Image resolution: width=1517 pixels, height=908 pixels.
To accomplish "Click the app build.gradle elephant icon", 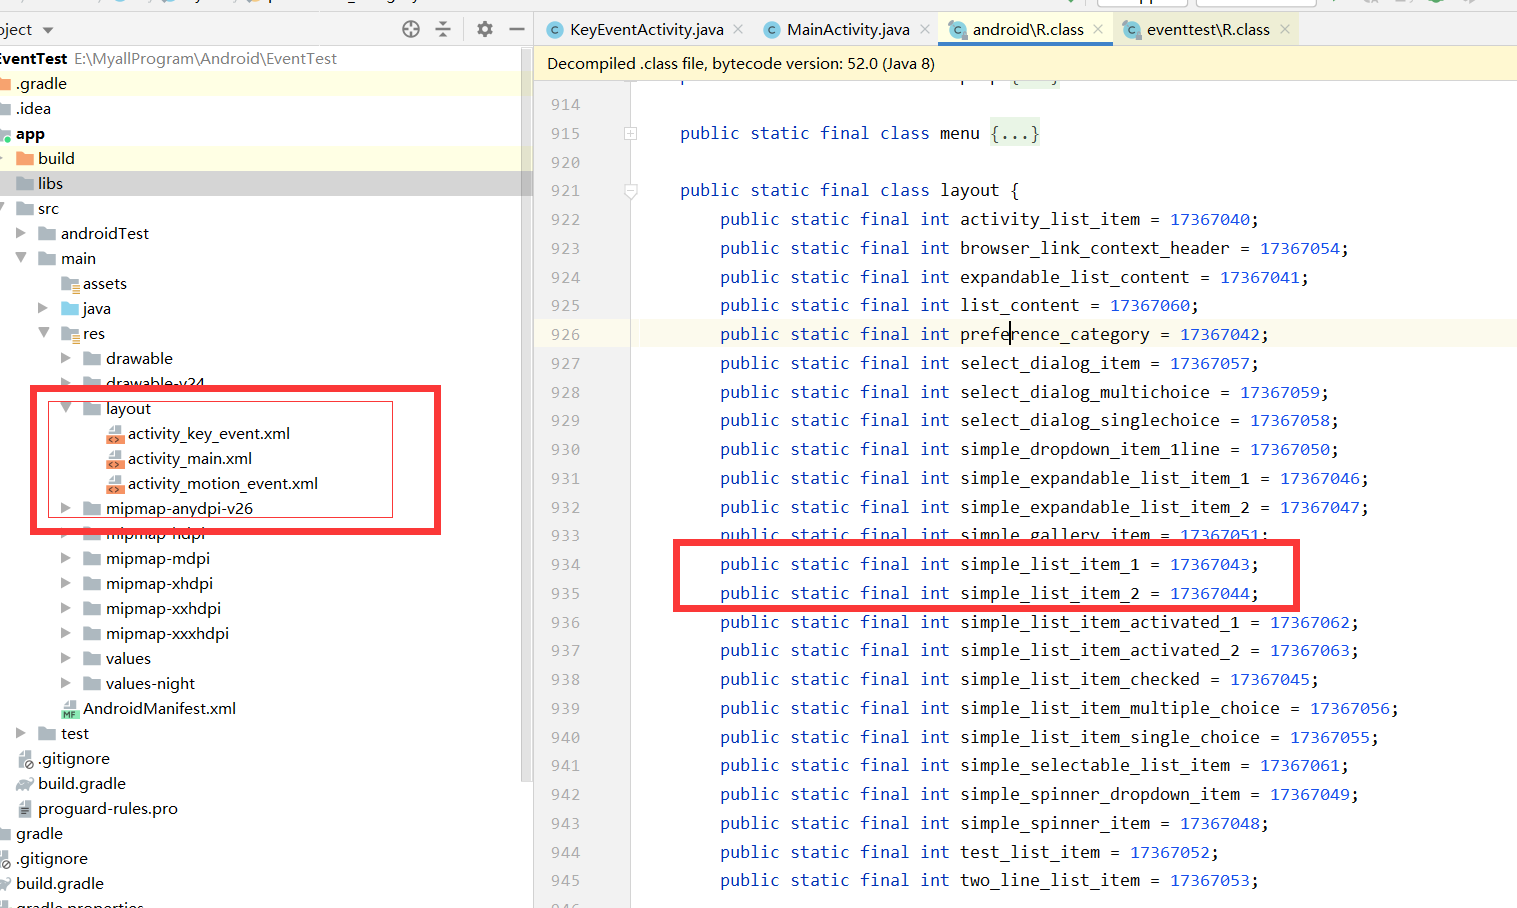I will (25, 784).
